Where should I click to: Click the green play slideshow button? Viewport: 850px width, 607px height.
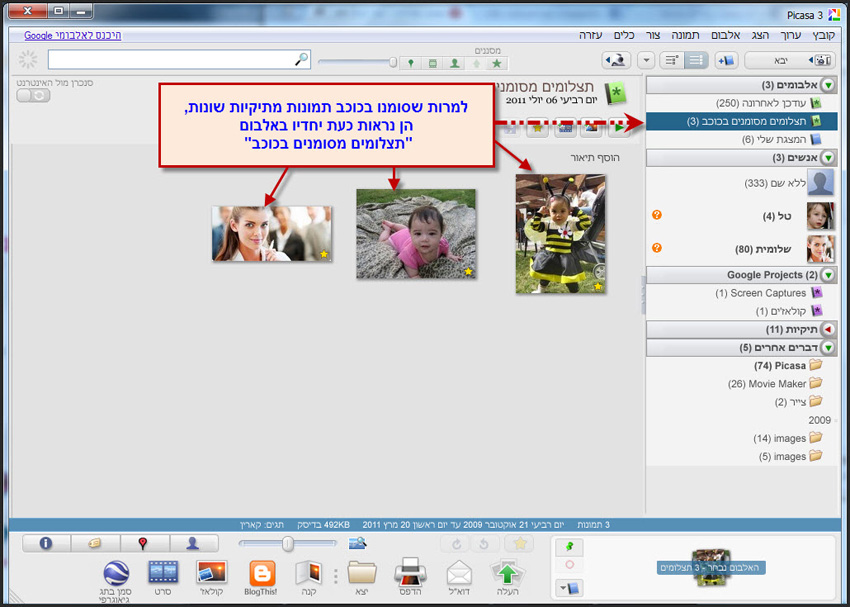619,128
